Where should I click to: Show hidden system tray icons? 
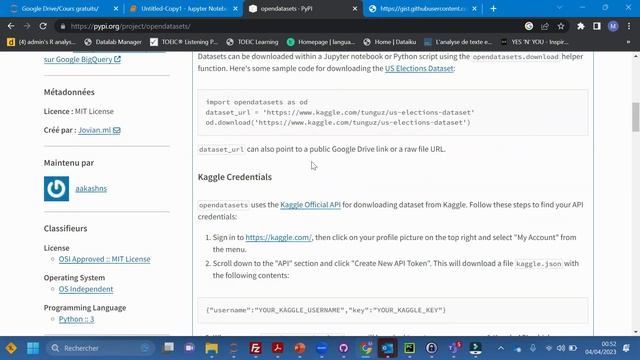501,348
